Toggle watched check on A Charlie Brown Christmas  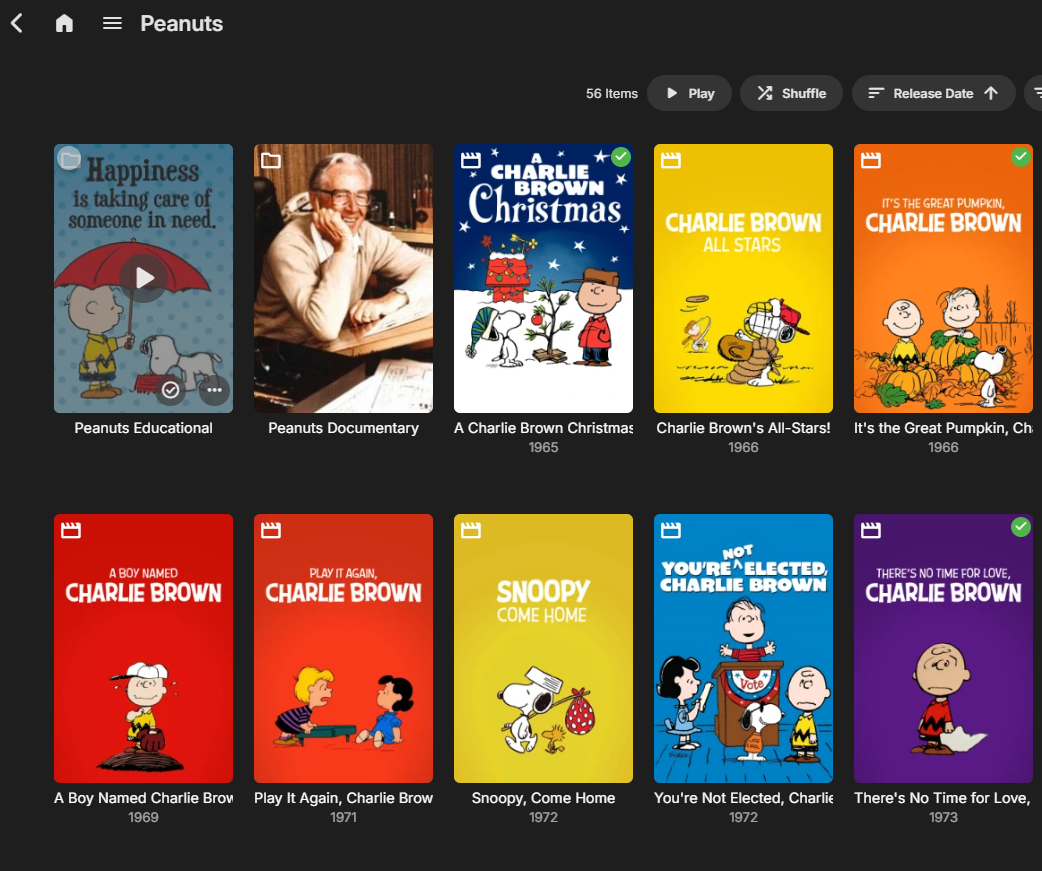click(621, 157)
